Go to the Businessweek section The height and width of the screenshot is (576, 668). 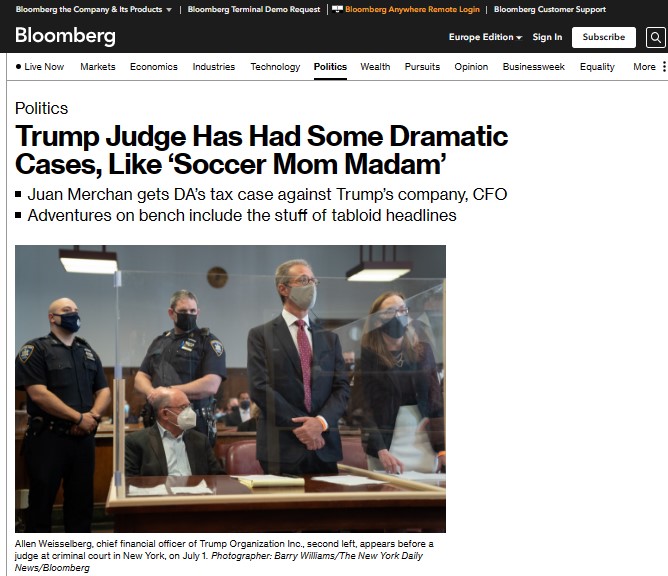click(533, 66)
